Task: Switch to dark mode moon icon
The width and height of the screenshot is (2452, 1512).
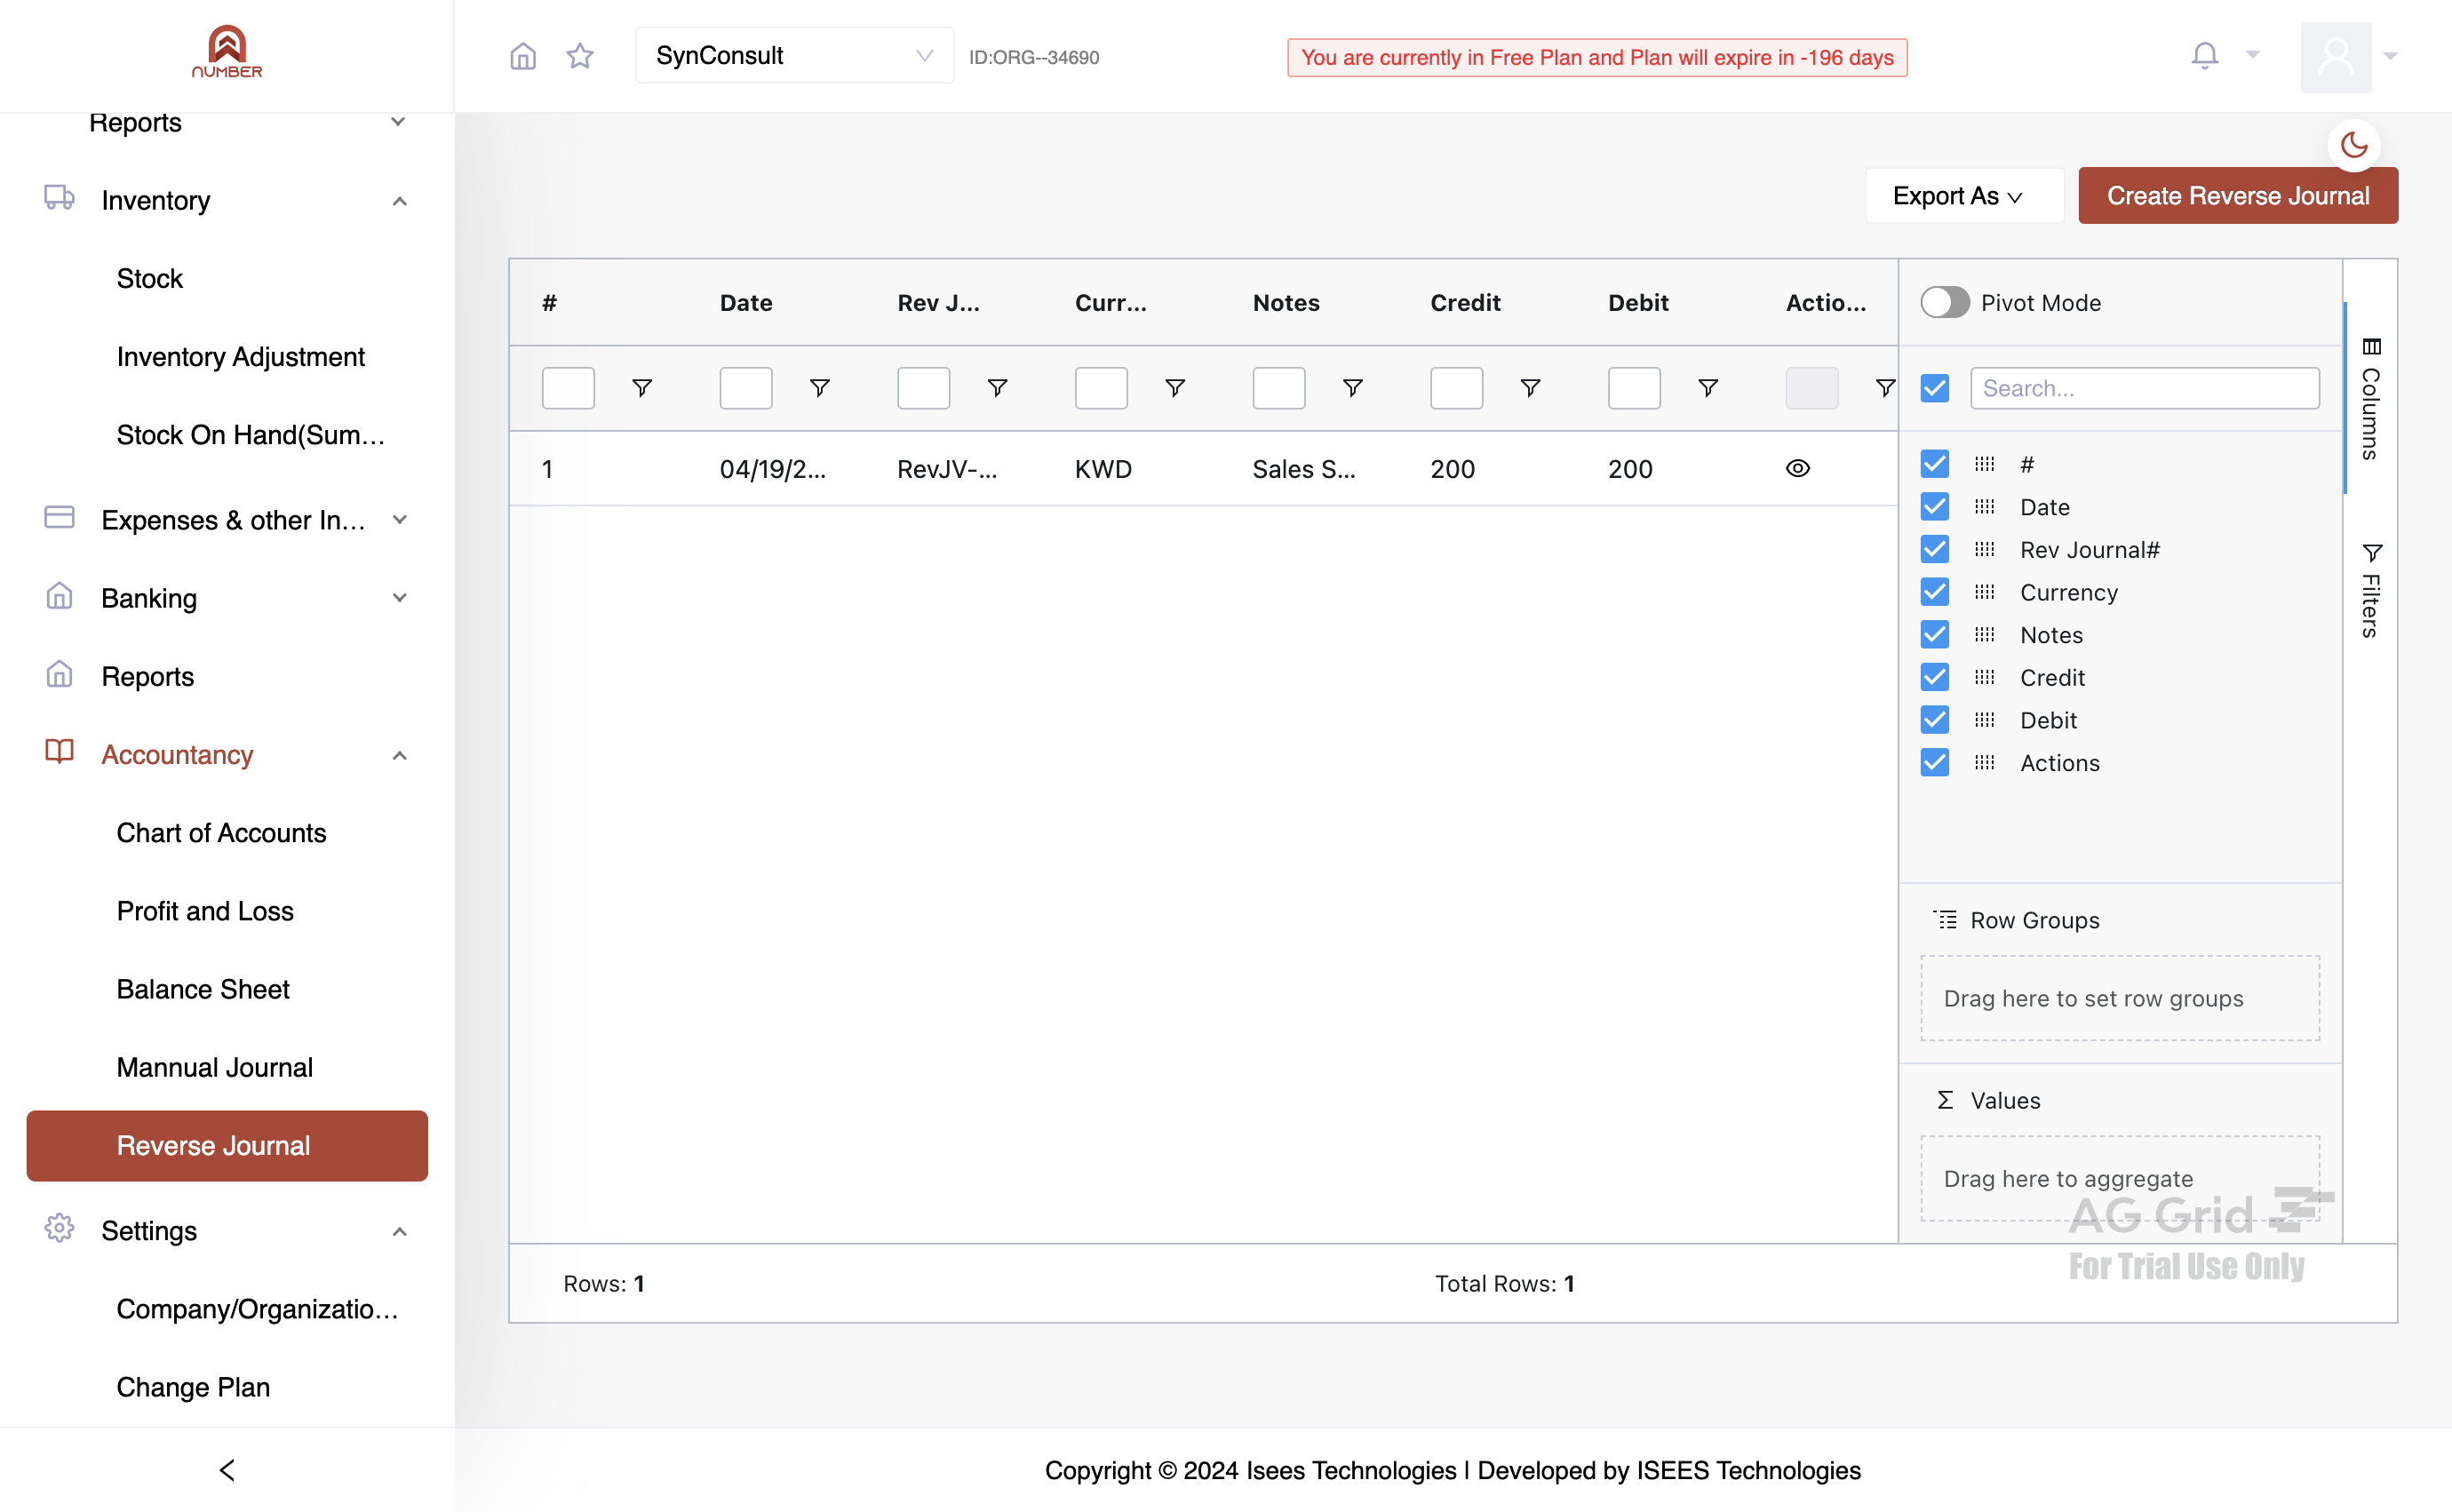Action: [2354, 145]
